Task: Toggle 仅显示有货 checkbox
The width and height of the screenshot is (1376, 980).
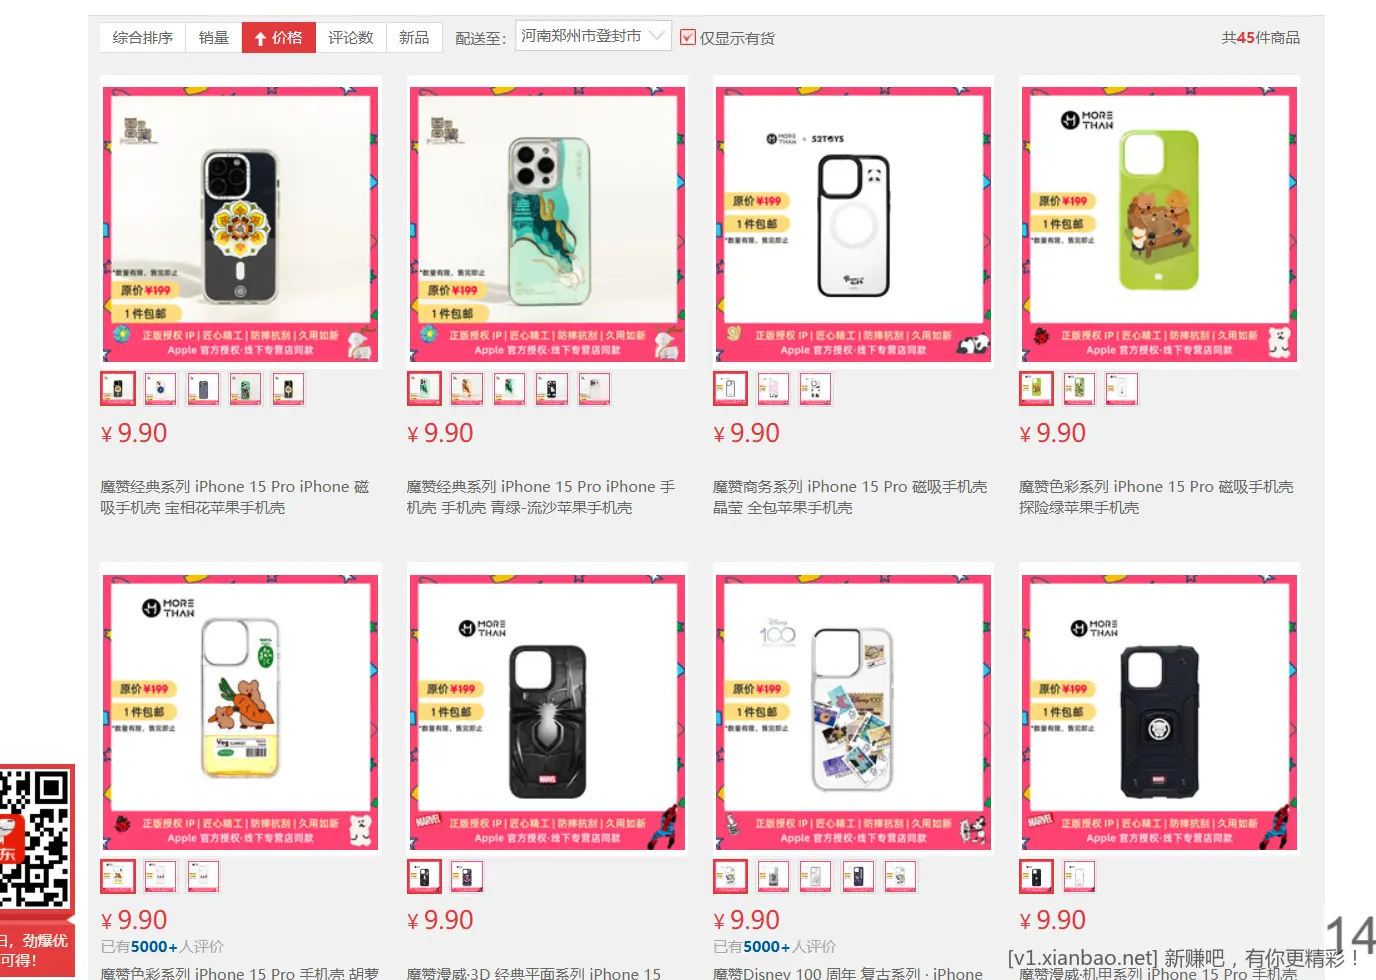Action: click(687, 38)
